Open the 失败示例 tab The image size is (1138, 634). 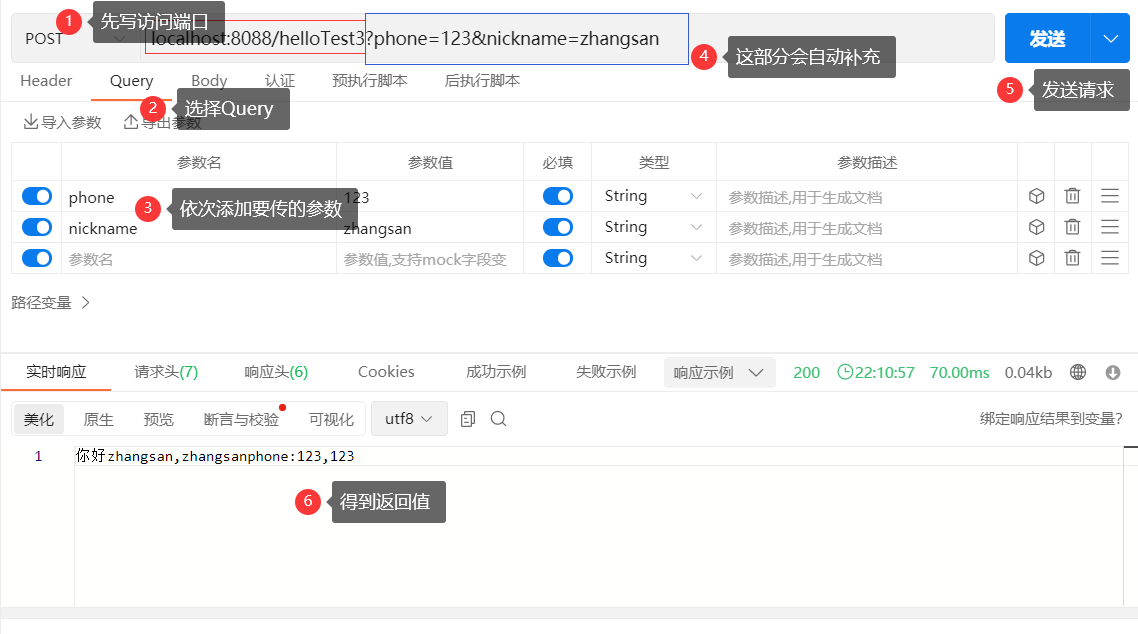pos(606,372)
